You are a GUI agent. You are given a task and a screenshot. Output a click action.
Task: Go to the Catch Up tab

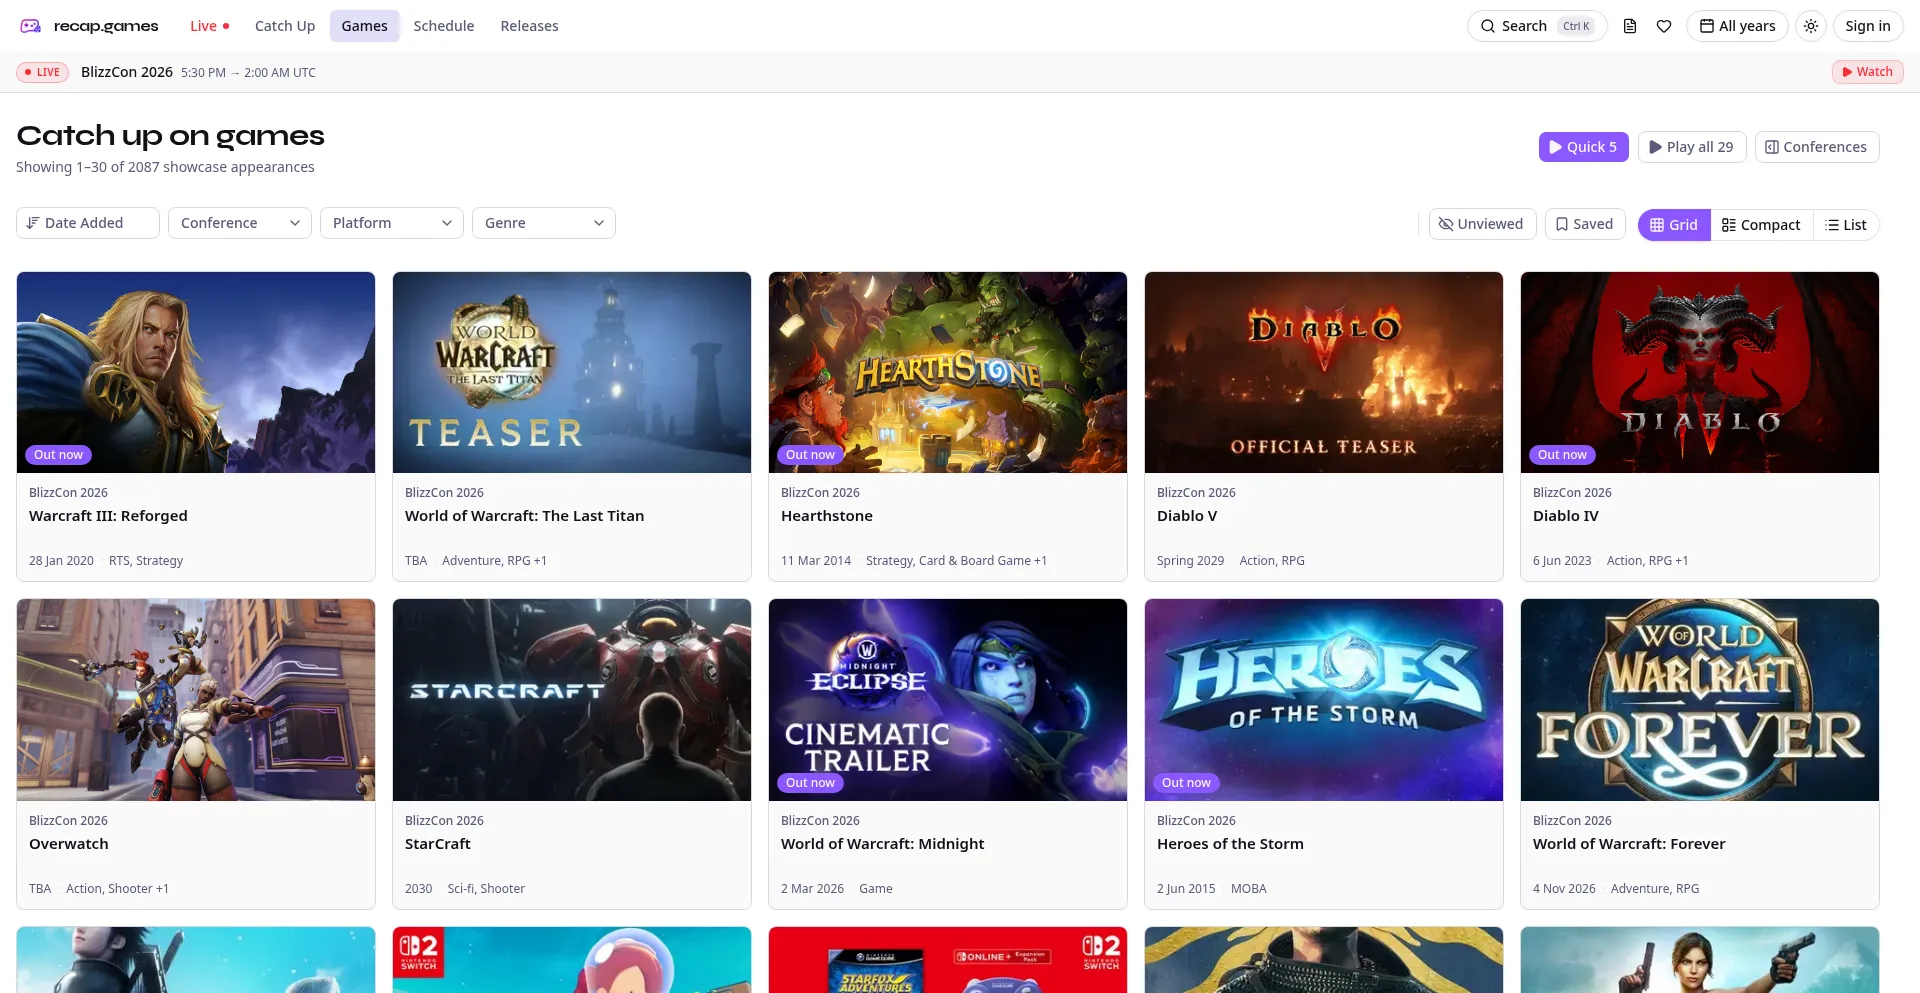(285, 26)
